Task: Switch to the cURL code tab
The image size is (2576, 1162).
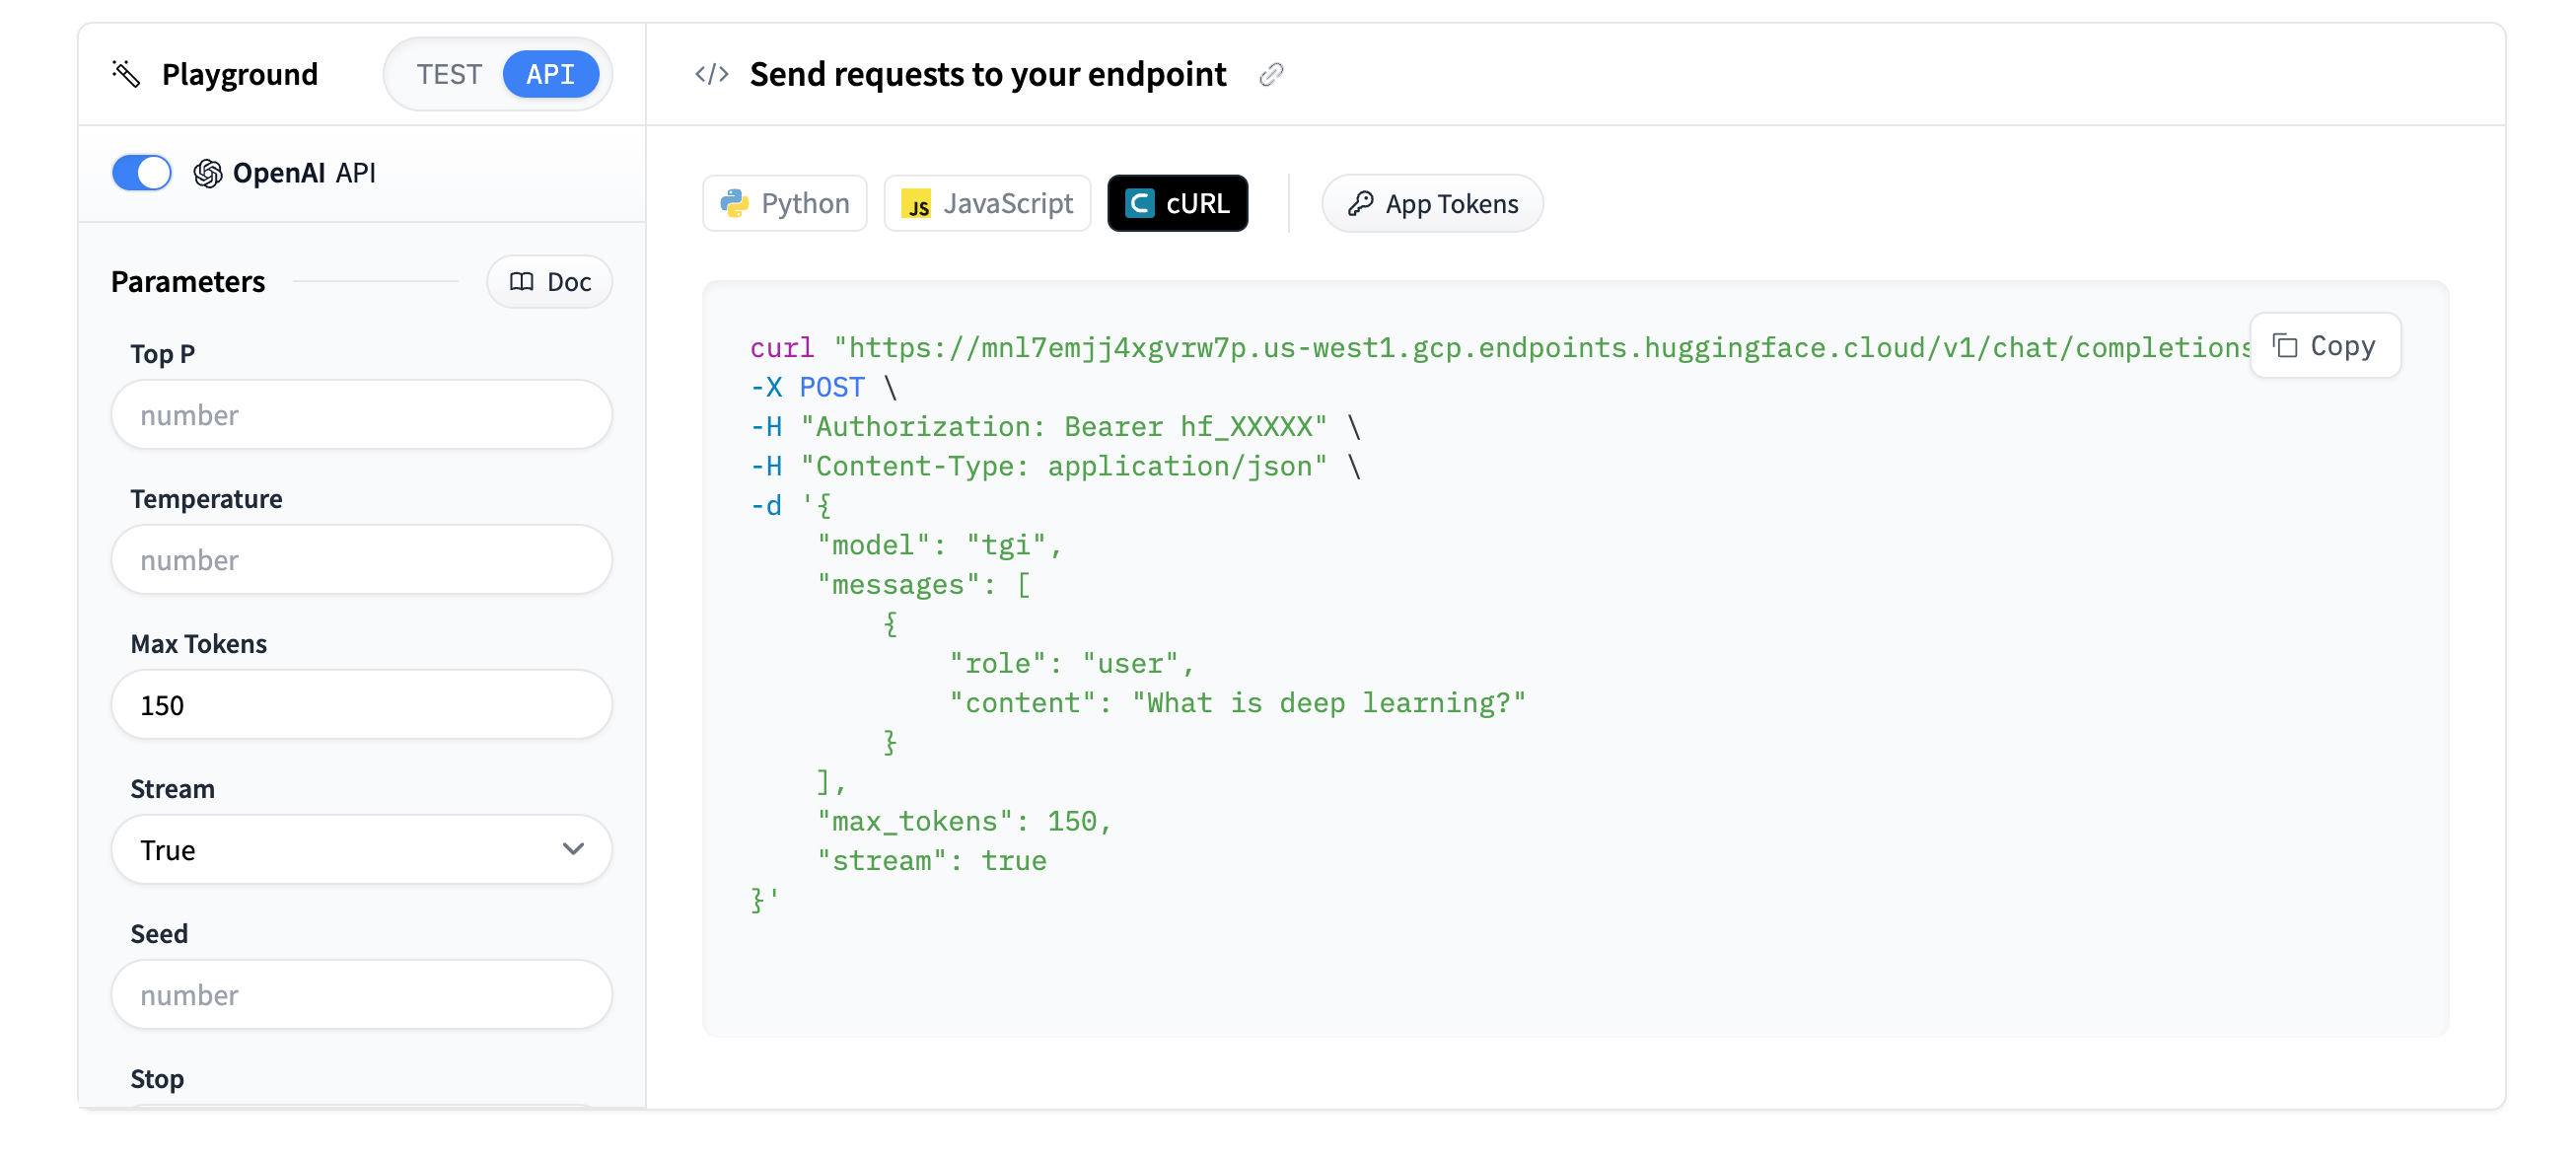Action: point(1177,203)
